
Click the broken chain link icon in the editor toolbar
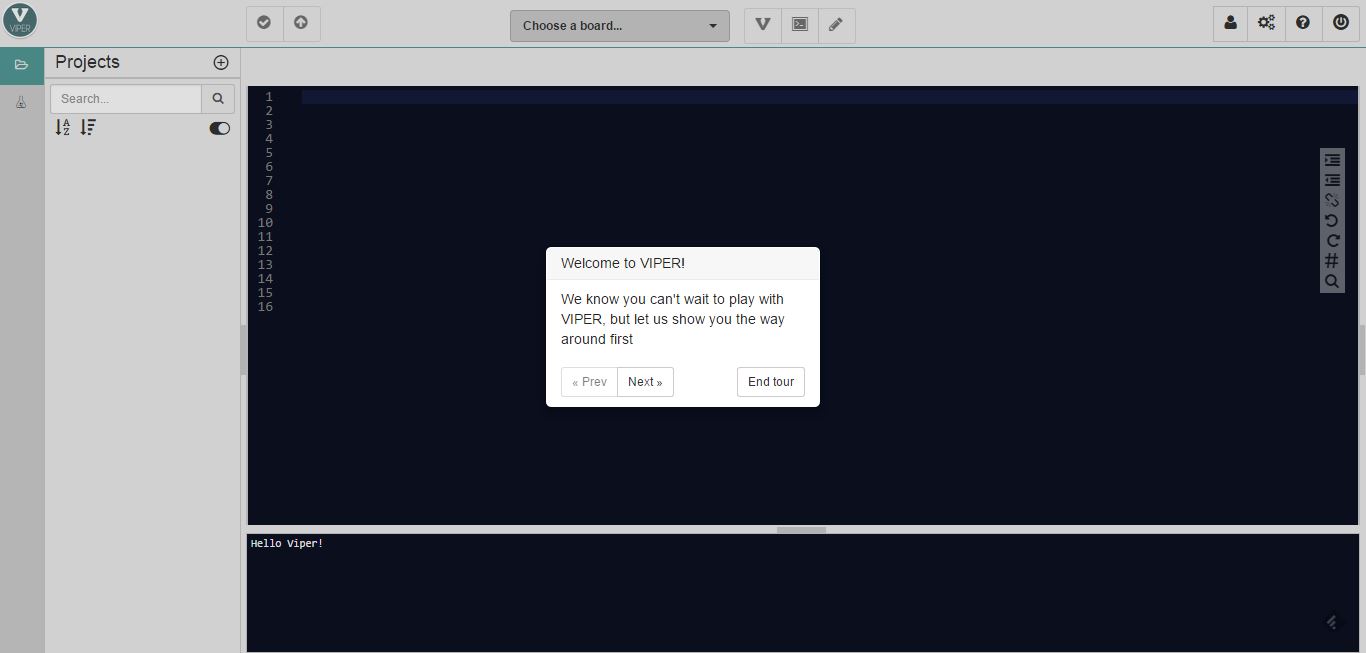(x=1332, y=200)
